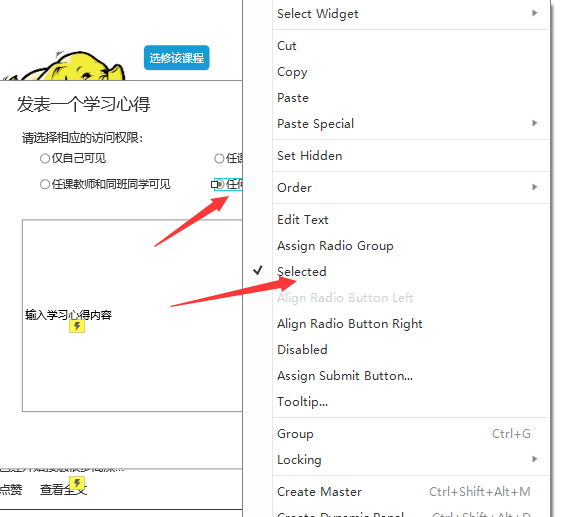Click the 输入学习心得内容 text area
The width and height of the screenshot is (580, 517).
pyautogui.click(x=132, y=315)
